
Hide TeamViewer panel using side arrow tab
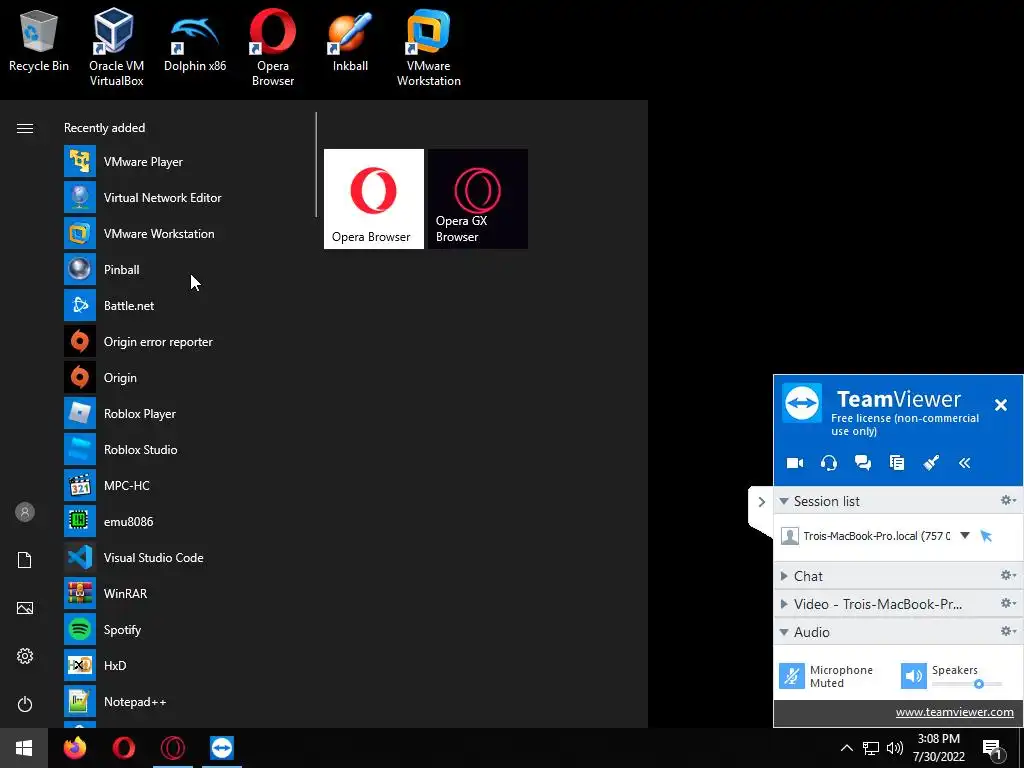[761, 502]
